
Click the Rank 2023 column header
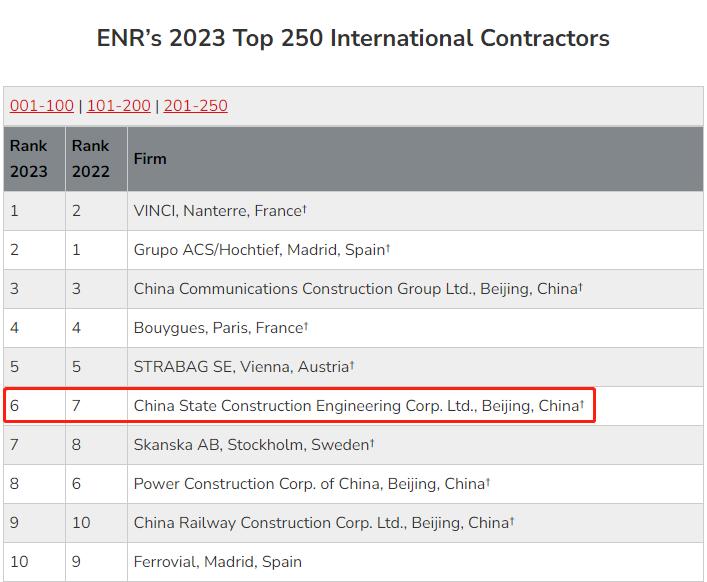coord(29,158)
